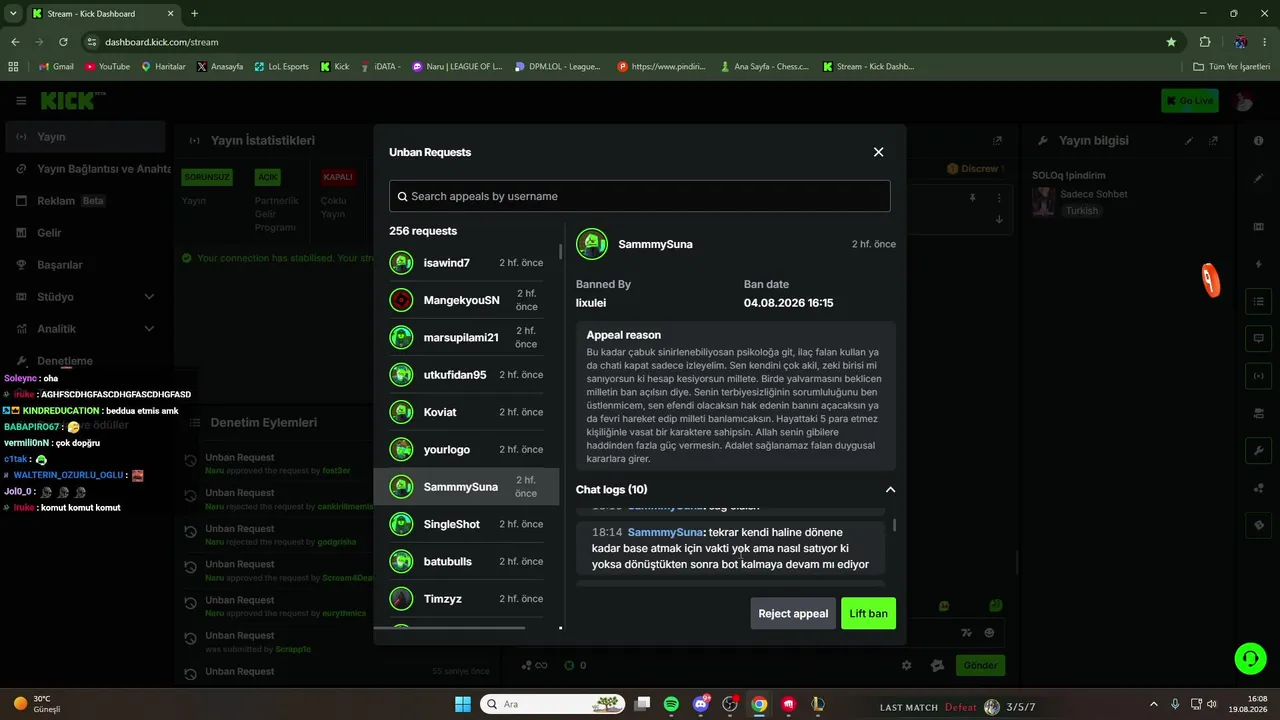Toggle the list panel icon in right rail
This screenshot has height=720, width=1280.
(x=1259, y=301)
